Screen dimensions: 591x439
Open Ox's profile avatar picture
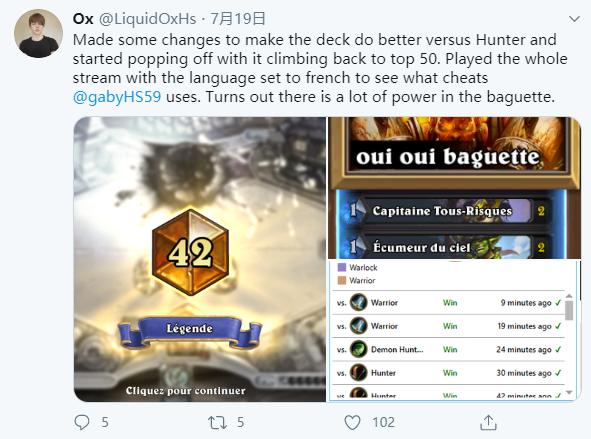point(38,34)
